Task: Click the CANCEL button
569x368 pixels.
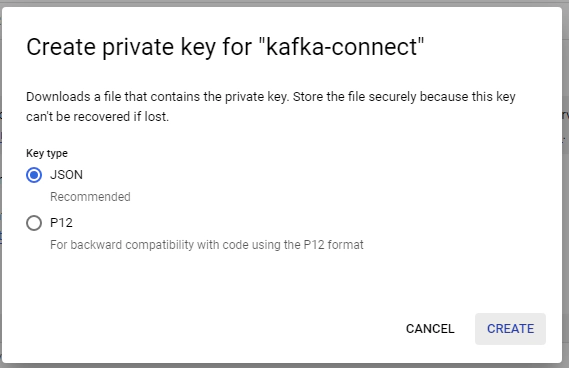Action: click(x=430, y=329)
